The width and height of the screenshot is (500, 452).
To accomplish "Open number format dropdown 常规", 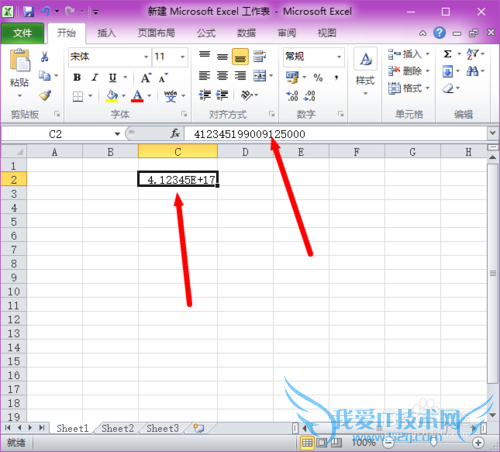I will click(339, 57).
